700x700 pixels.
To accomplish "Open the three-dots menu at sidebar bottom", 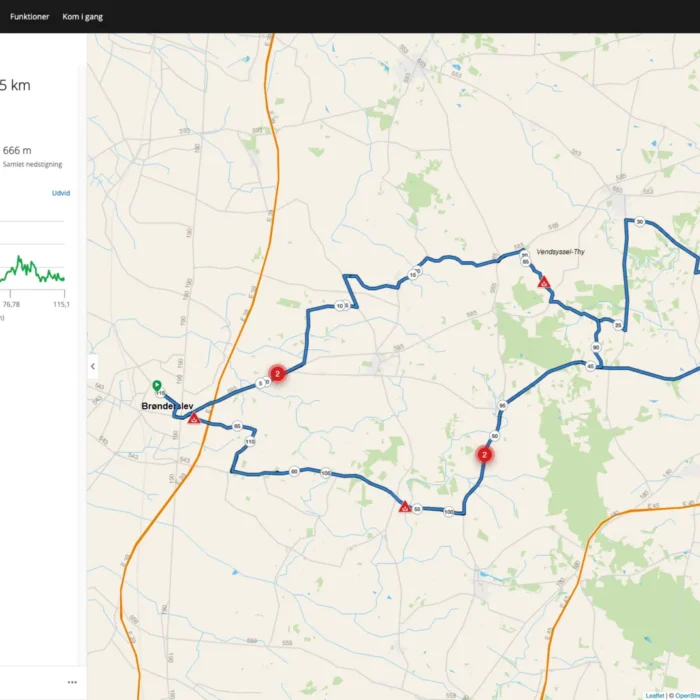I will tap(72, 682).
